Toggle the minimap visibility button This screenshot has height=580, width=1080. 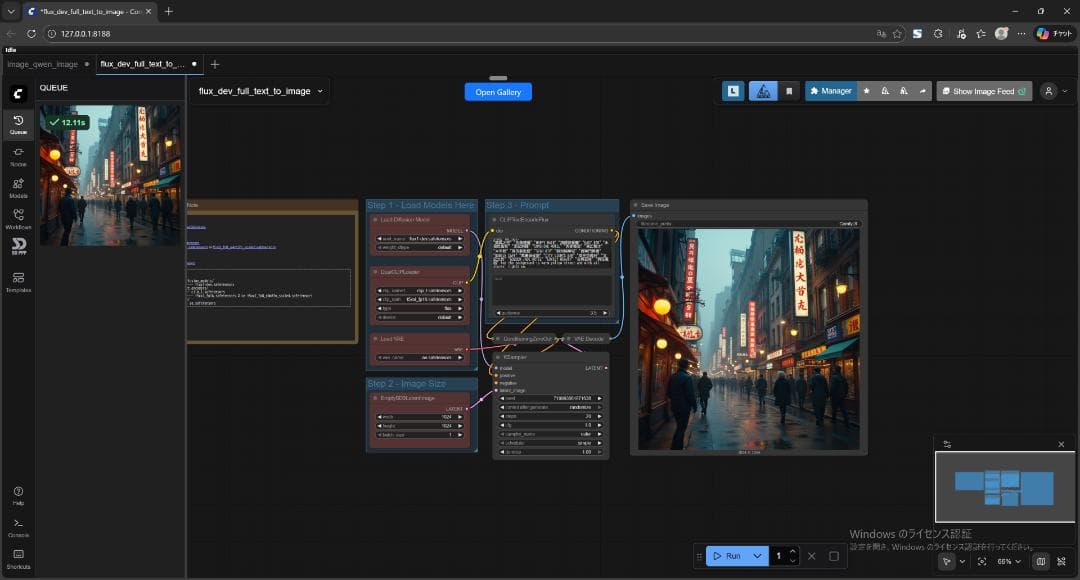pos(1041,562)
